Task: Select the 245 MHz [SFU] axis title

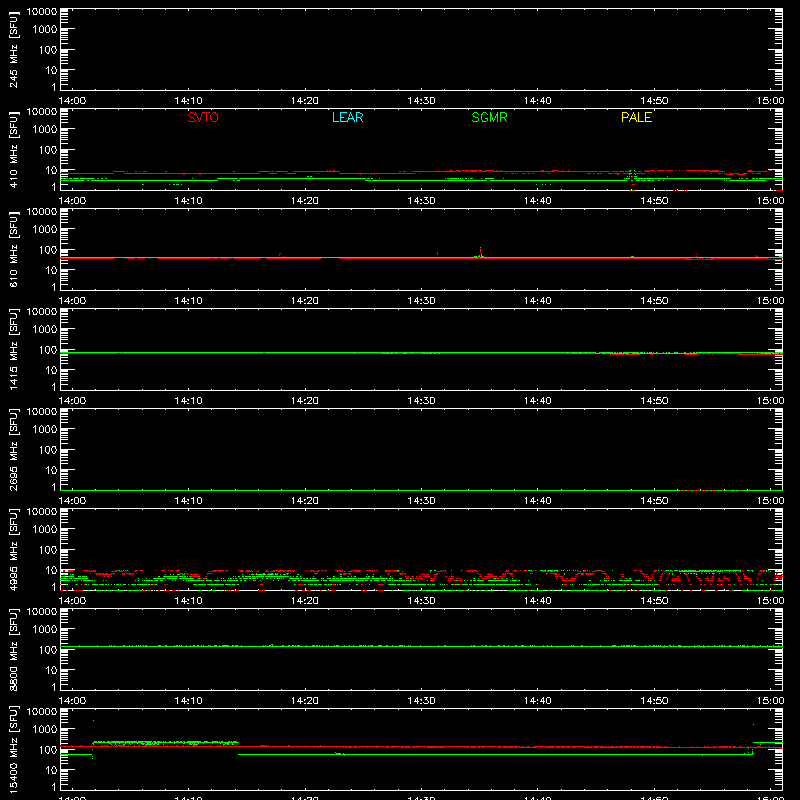Action: [13, 49]
